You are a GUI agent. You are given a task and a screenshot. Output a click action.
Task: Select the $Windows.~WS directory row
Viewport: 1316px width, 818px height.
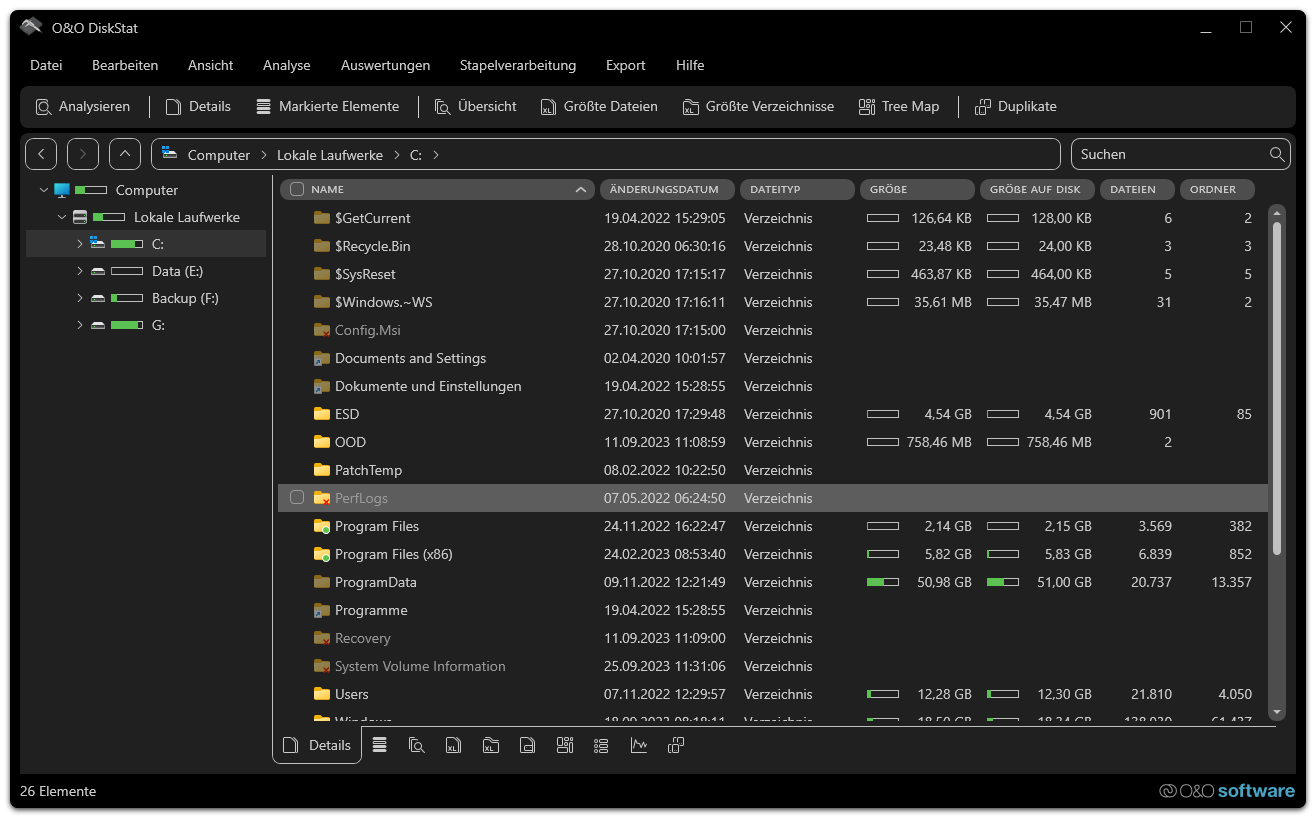click(772, 302)
